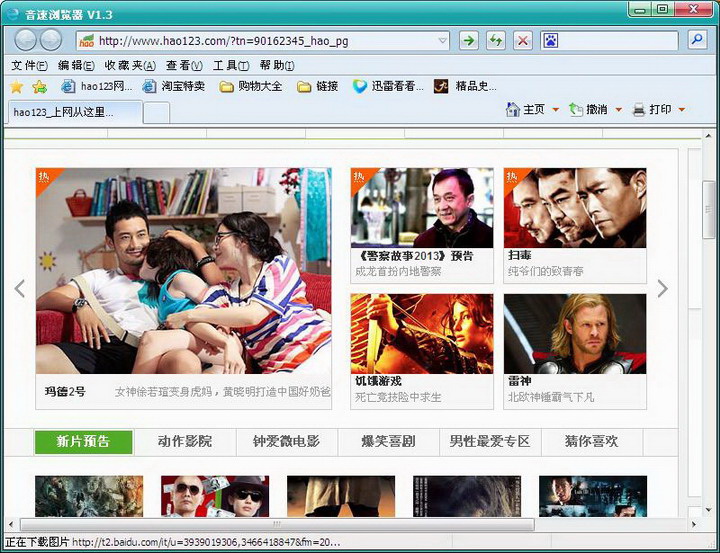Open the 玛德2号 large movie image
The image size is (720, 553).
184,271
